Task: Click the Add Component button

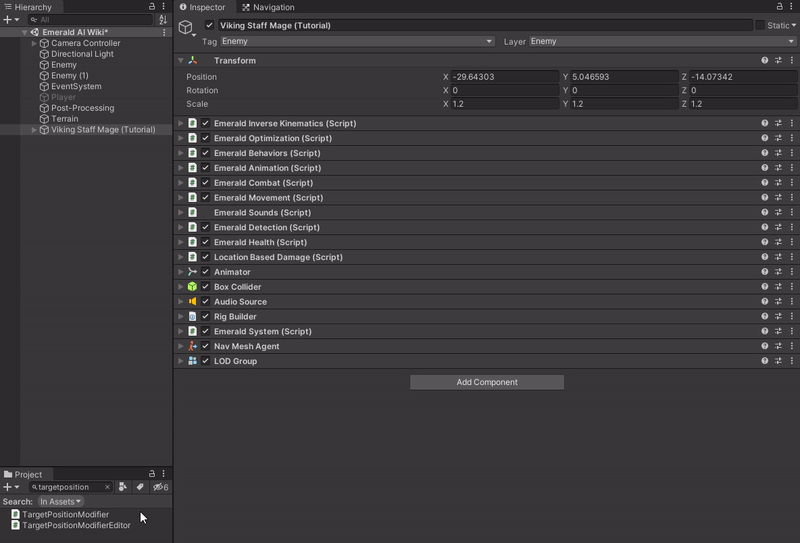Action: (487, 382)
